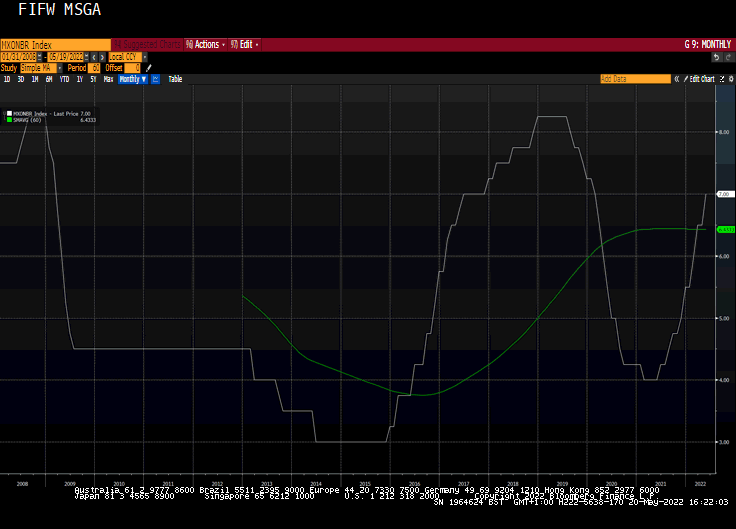Open the Local CCY currency dropdown
Screen dimensions: 736x529
click(124, 57)
